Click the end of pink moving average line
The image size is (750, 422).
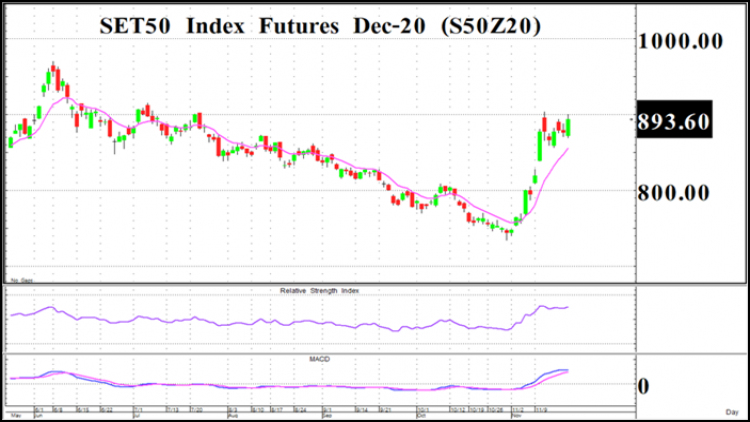[567, 149]
